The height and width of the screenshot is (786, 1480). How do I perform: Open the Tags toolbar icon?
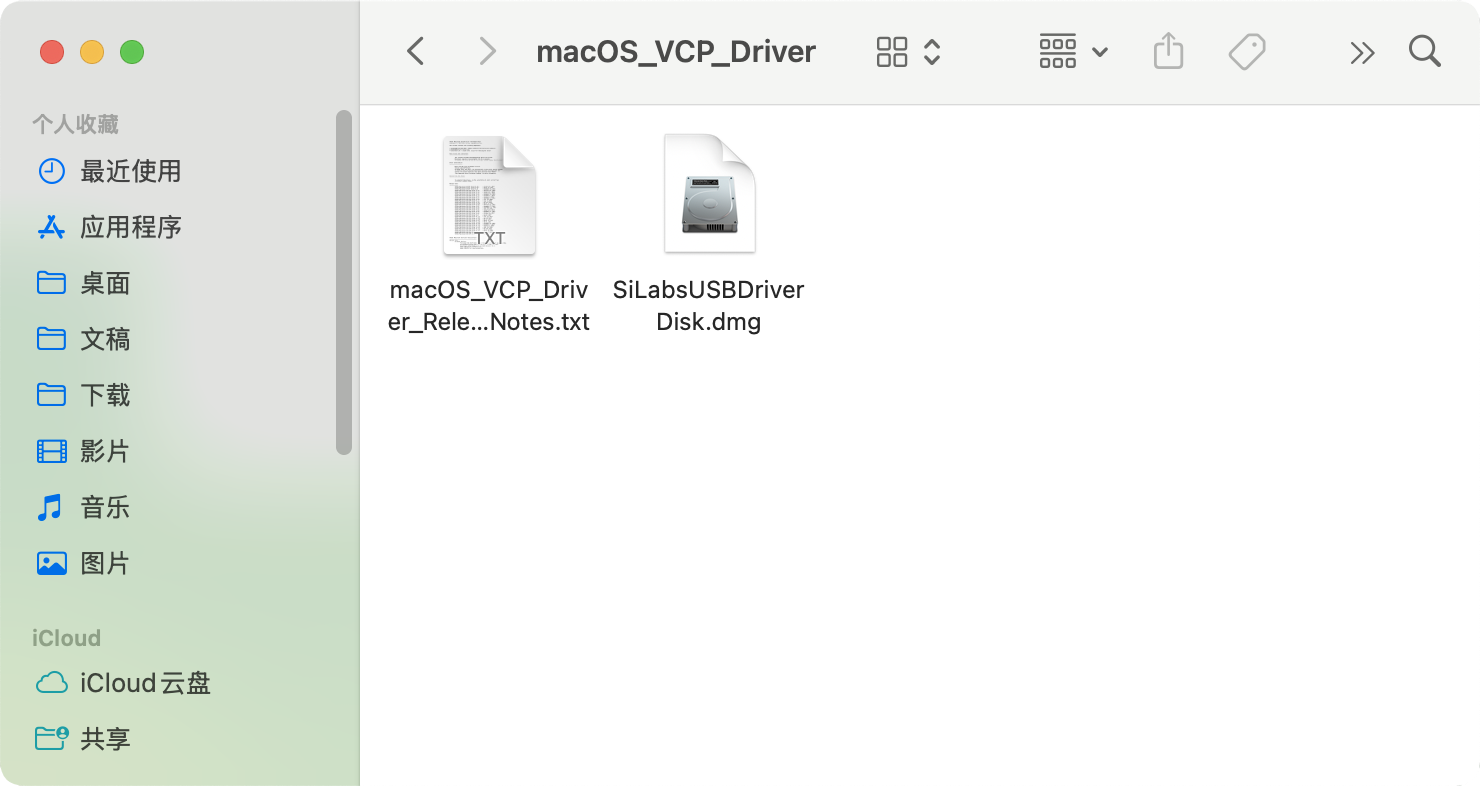click(x=1247, y=51)
